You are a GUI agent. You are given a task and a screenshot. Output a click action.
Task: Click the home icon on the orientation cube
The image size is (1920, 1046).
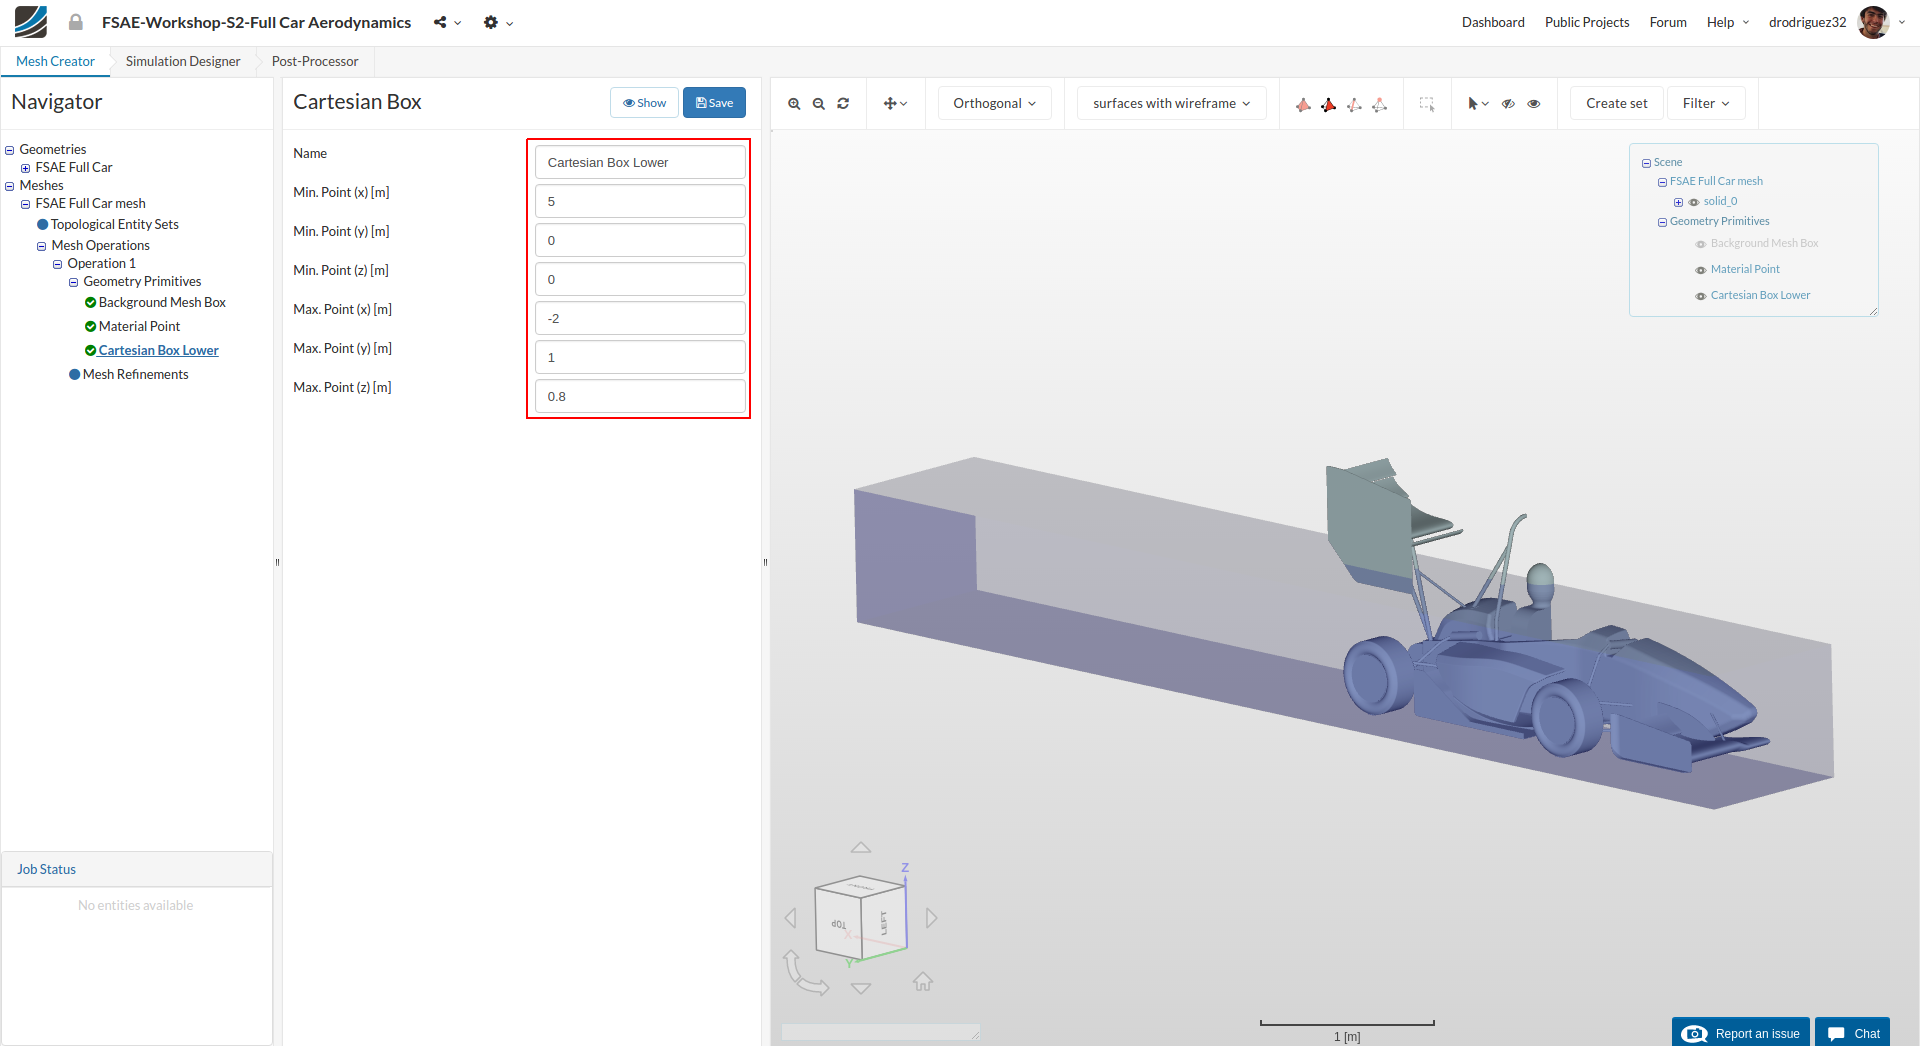click(x=922, y=982)
